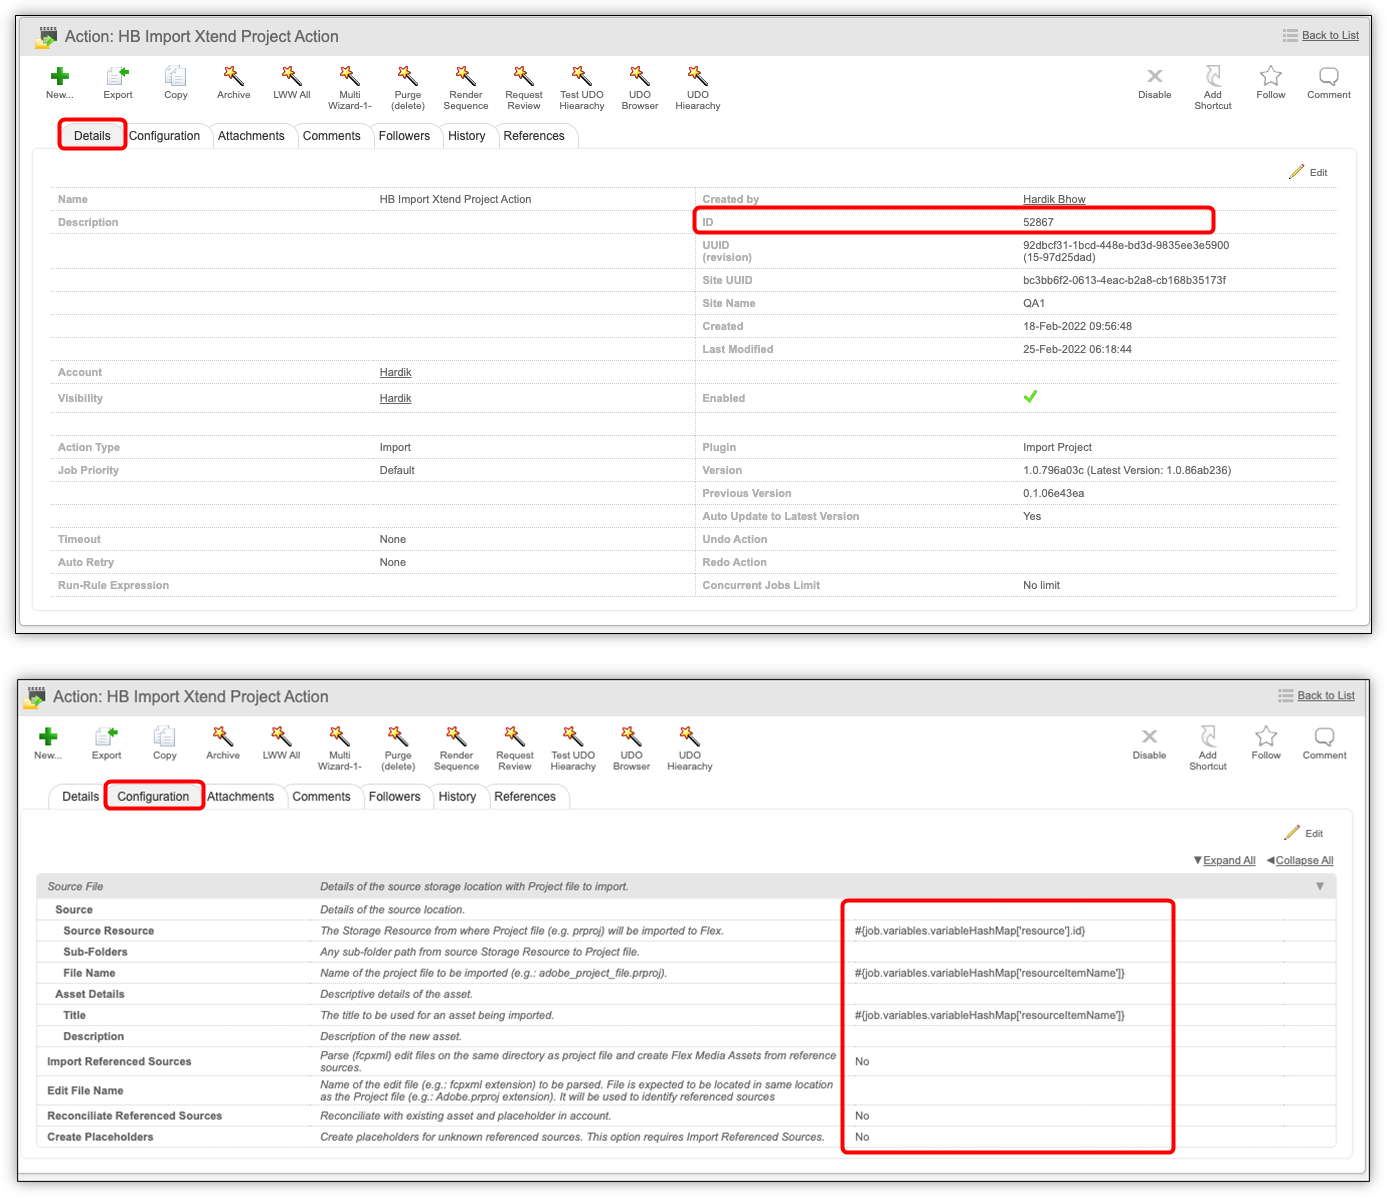Open the Hardik Bhow creator link
This screenshot has width=1387, height=1202.
click(1054, 199)
